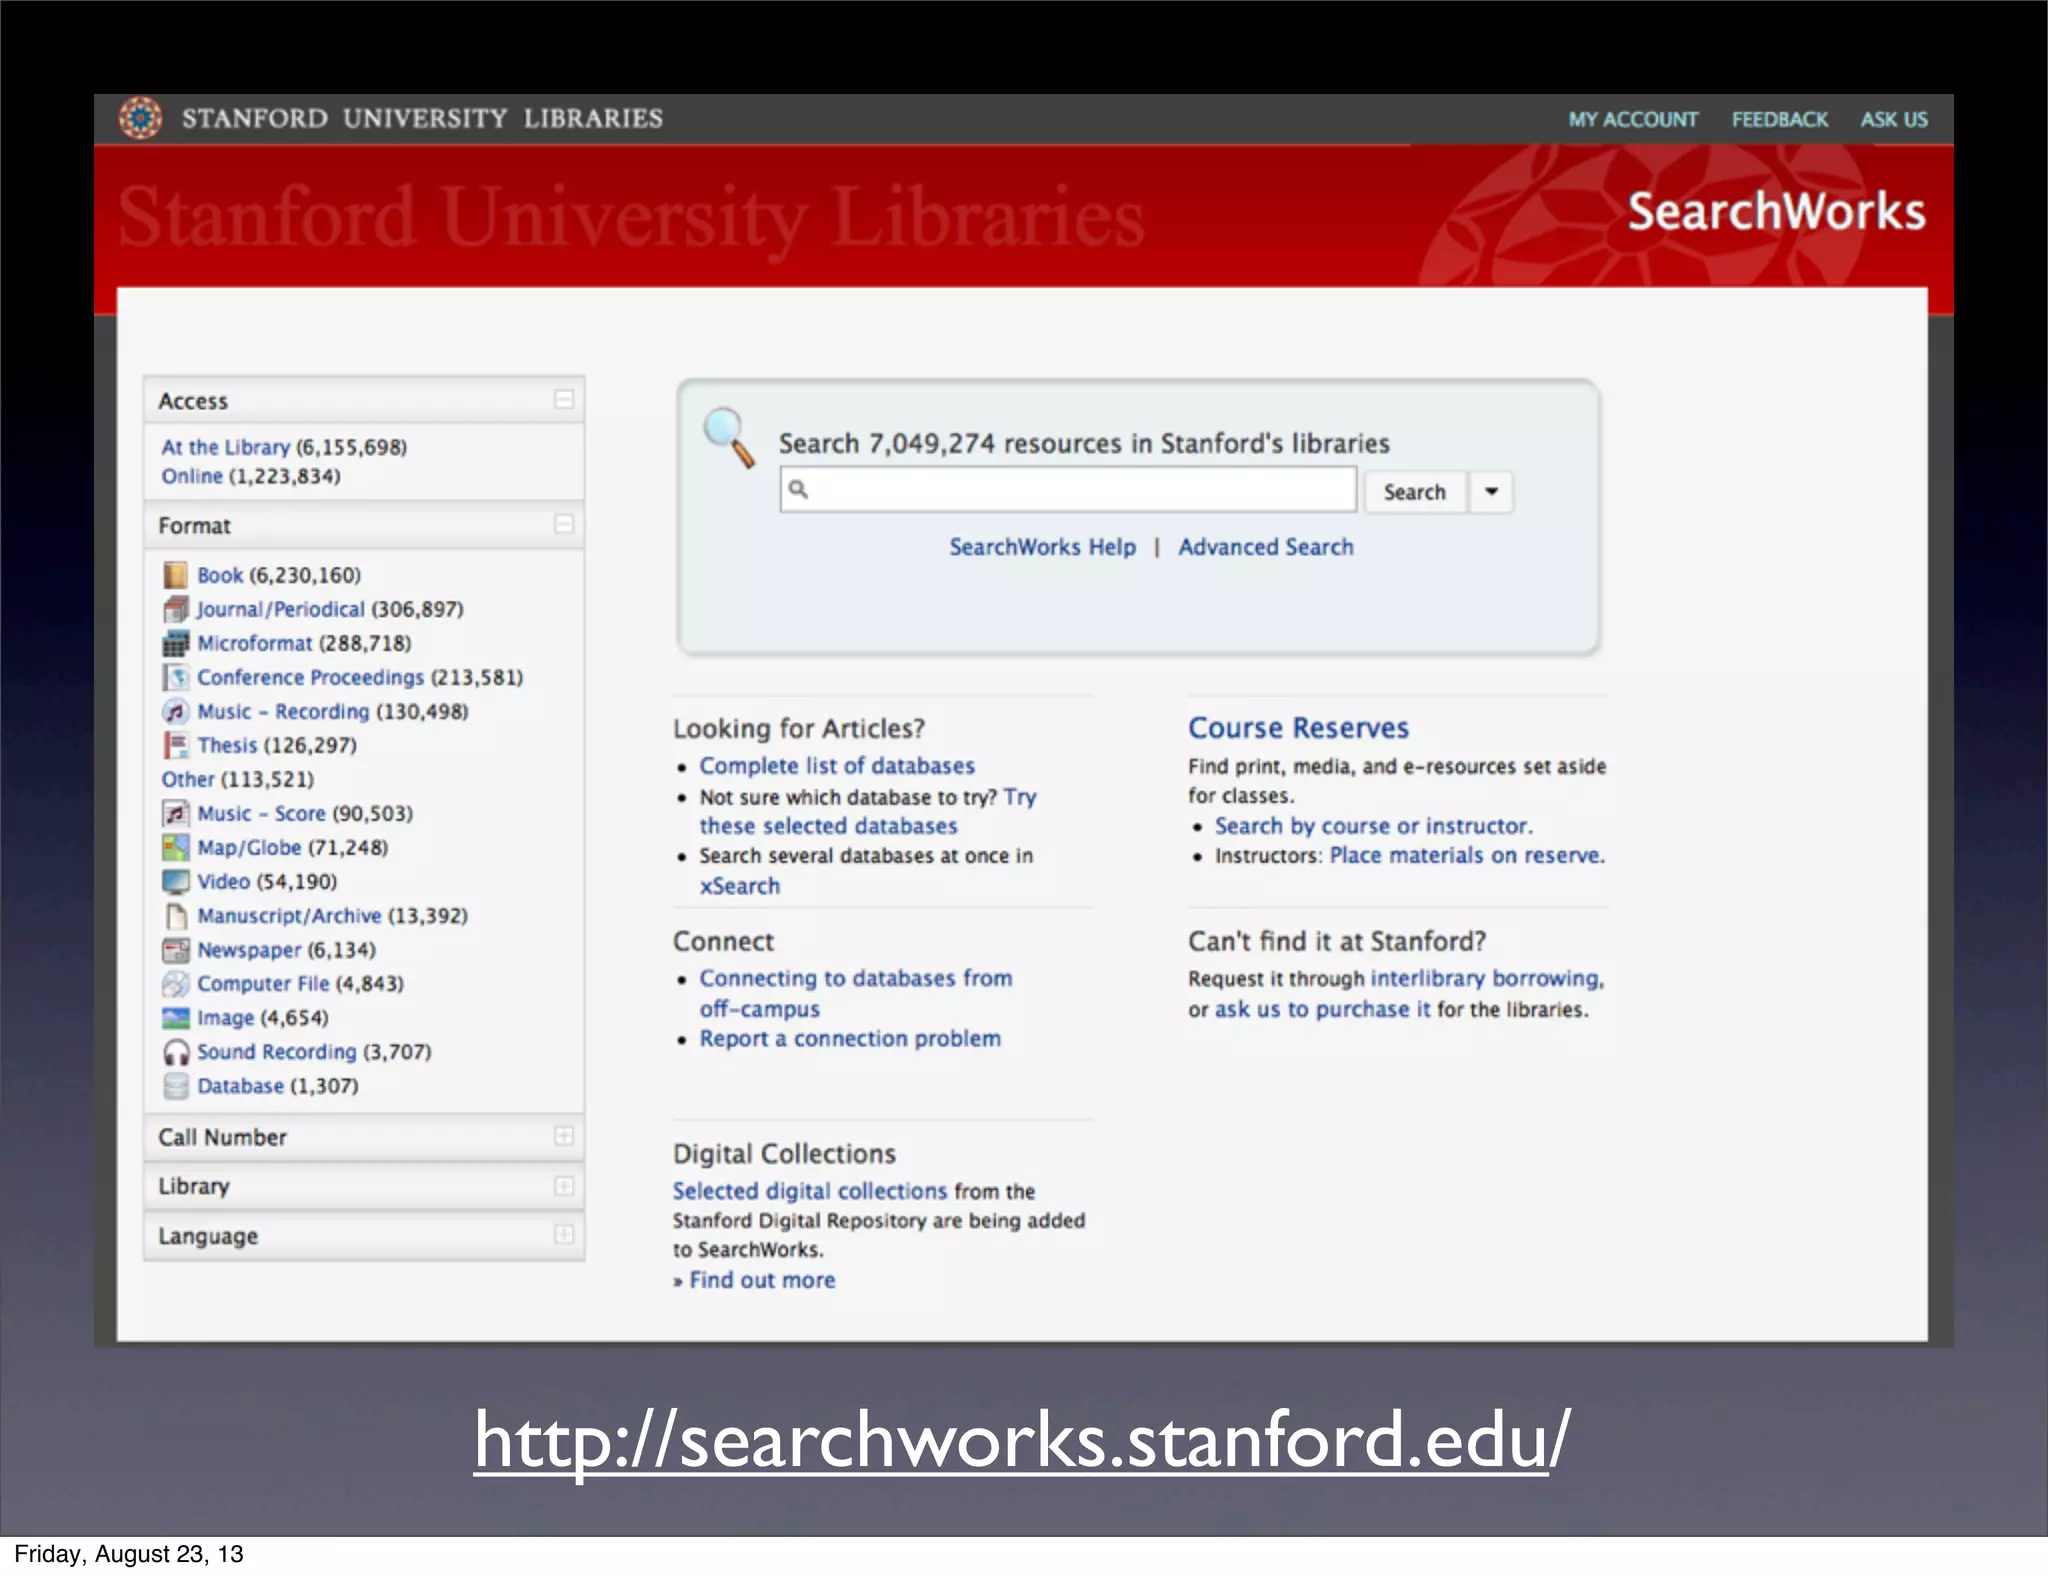Open My Account in top menu

point(1632,120)
